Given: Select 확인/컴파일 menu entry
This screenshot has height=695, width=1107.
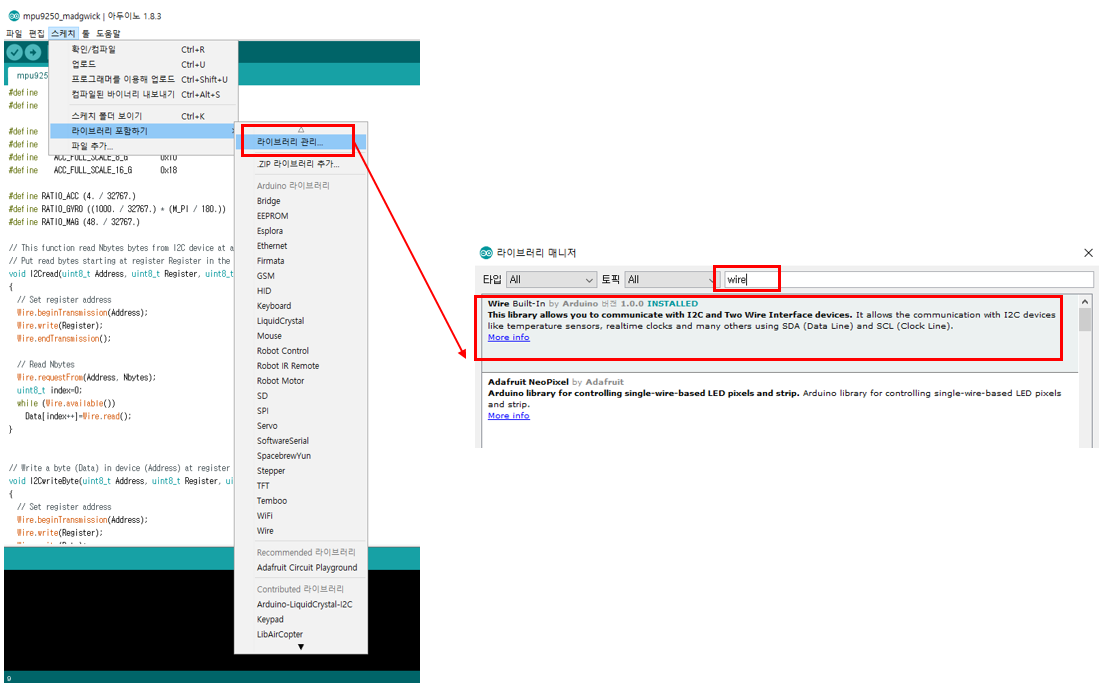Looking at the screenshot, I should 143,49.
